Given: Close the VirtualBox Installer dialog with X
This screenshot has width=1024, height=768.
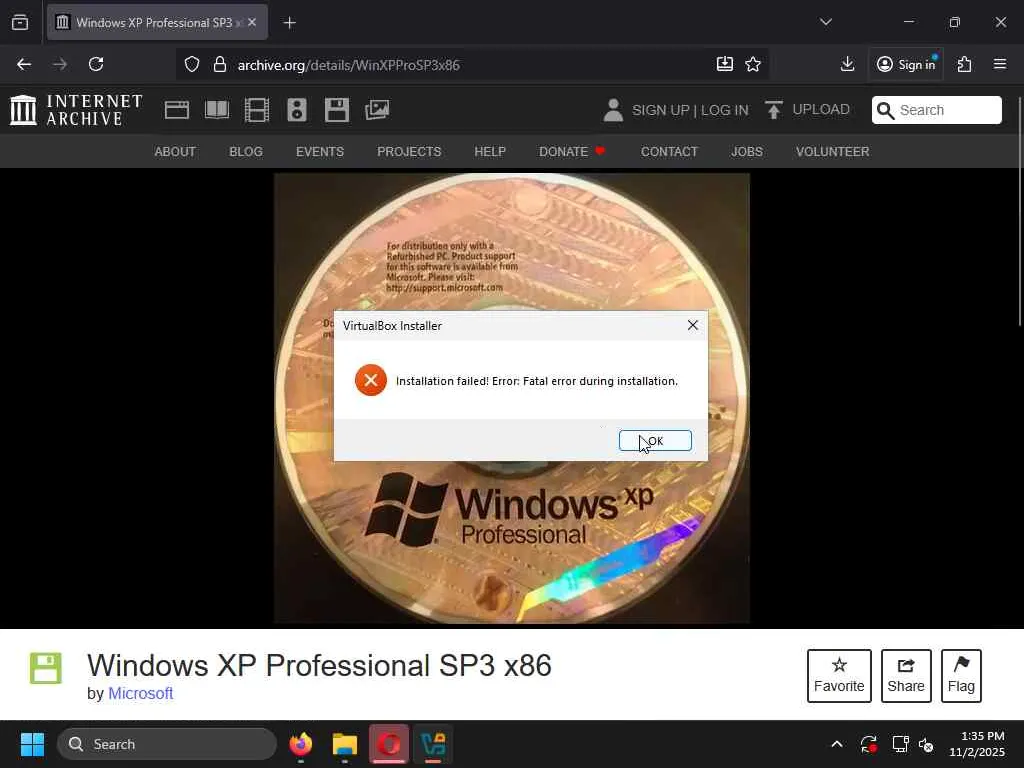Looking at the screenshot, I should click(x=693, y=325).
